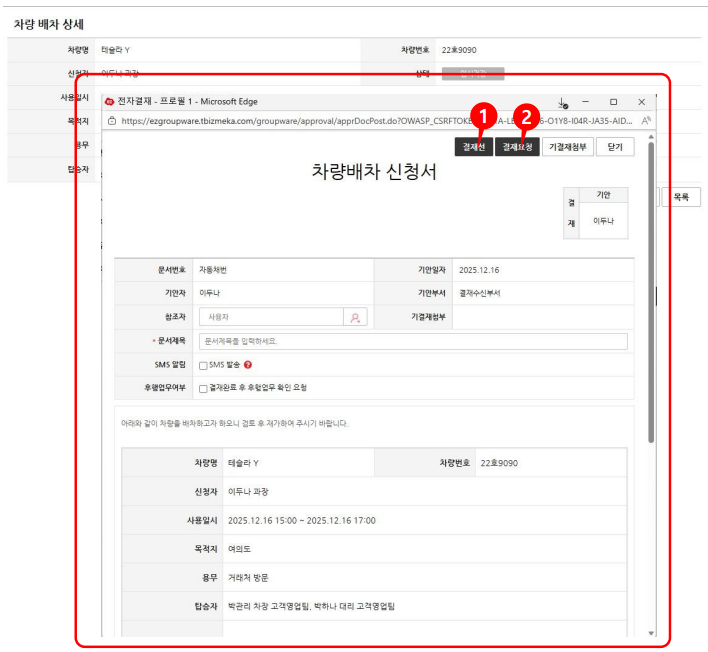
Task: Check 결재완료 후 후행업무 확인 요청 option
Action: point(203,389)
